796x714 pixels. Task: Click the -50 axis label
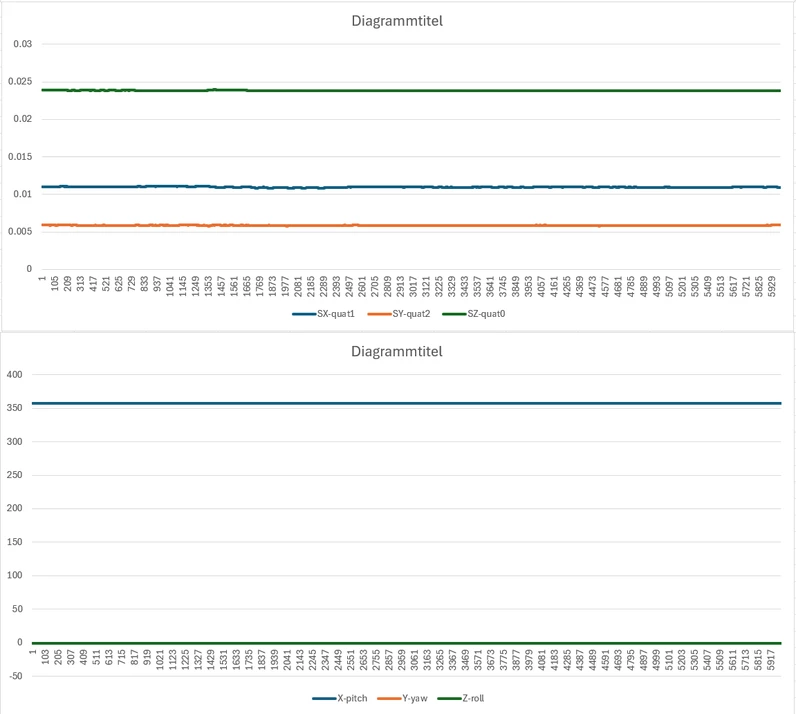coord(16,676)
